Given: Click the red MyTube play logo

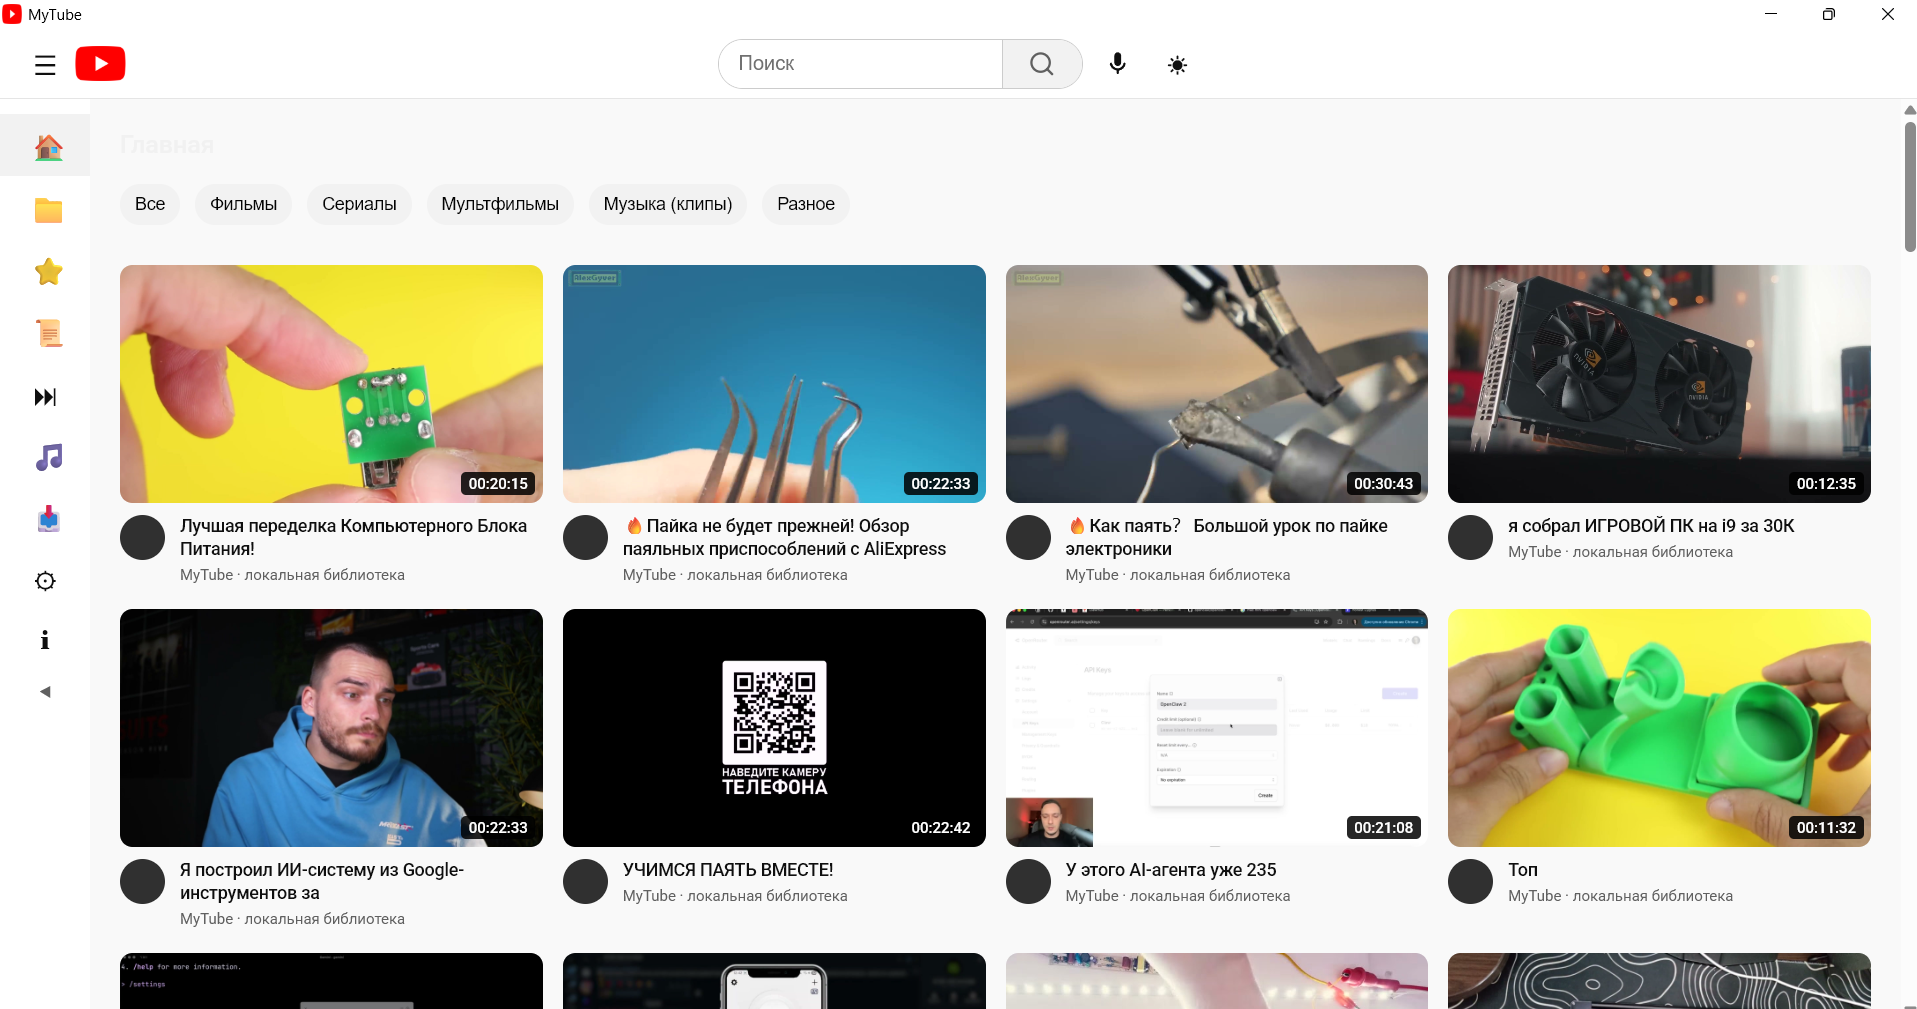Looking at the screenshot, I should (x=100, y=64).
